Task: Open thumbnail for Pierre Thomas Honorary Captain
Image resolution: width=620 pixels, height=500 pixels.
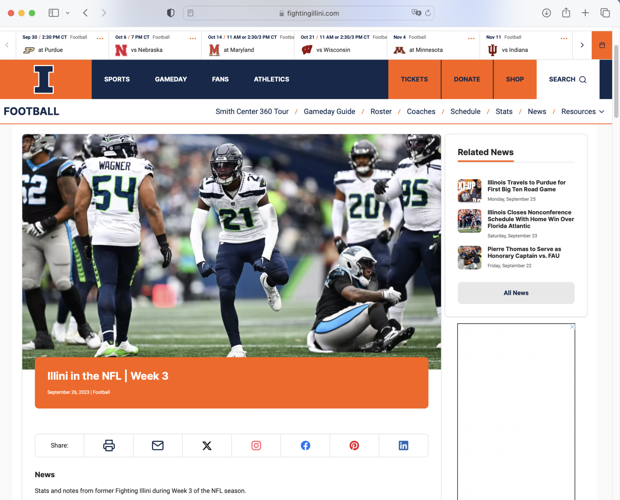Action: tap(469, 257)
